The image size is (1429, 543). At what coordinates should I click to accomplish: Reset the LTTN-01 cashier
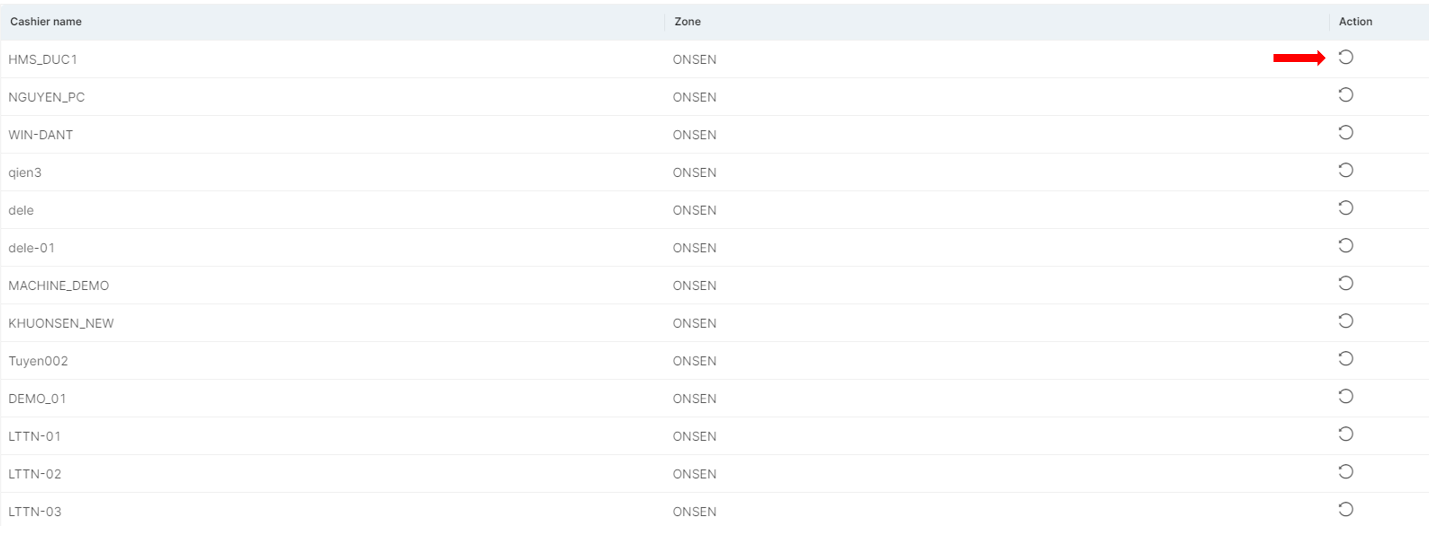coord(1345,434)
